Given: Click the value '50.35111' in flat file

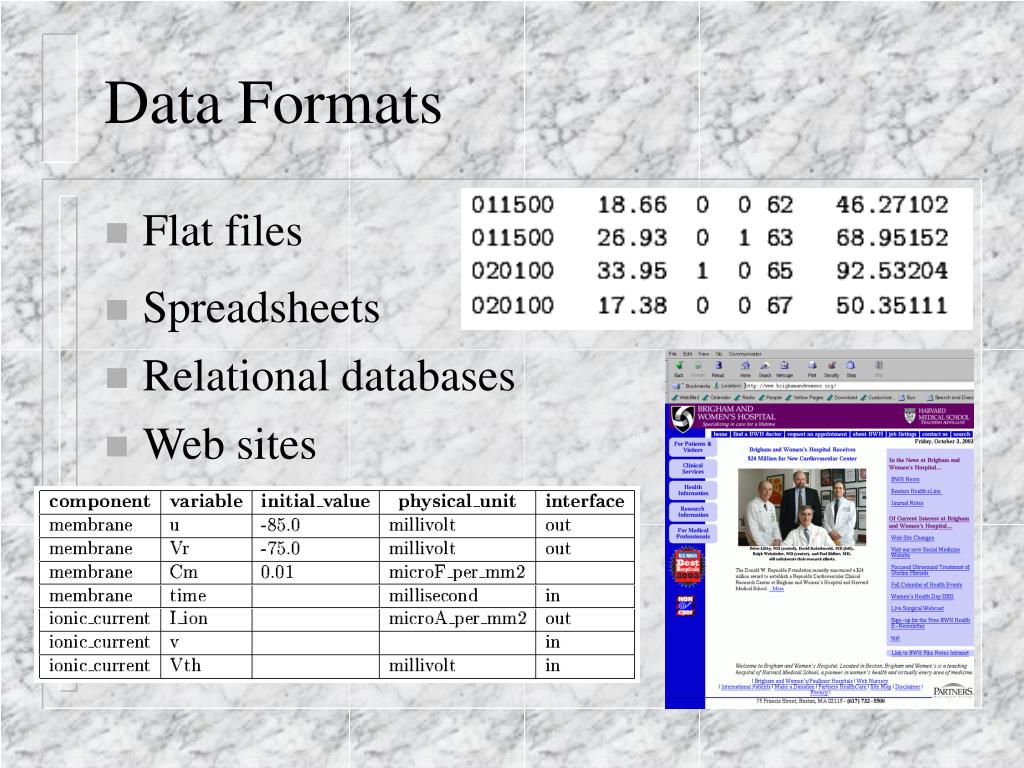Looking at the screenshot, I should (892, 306).
